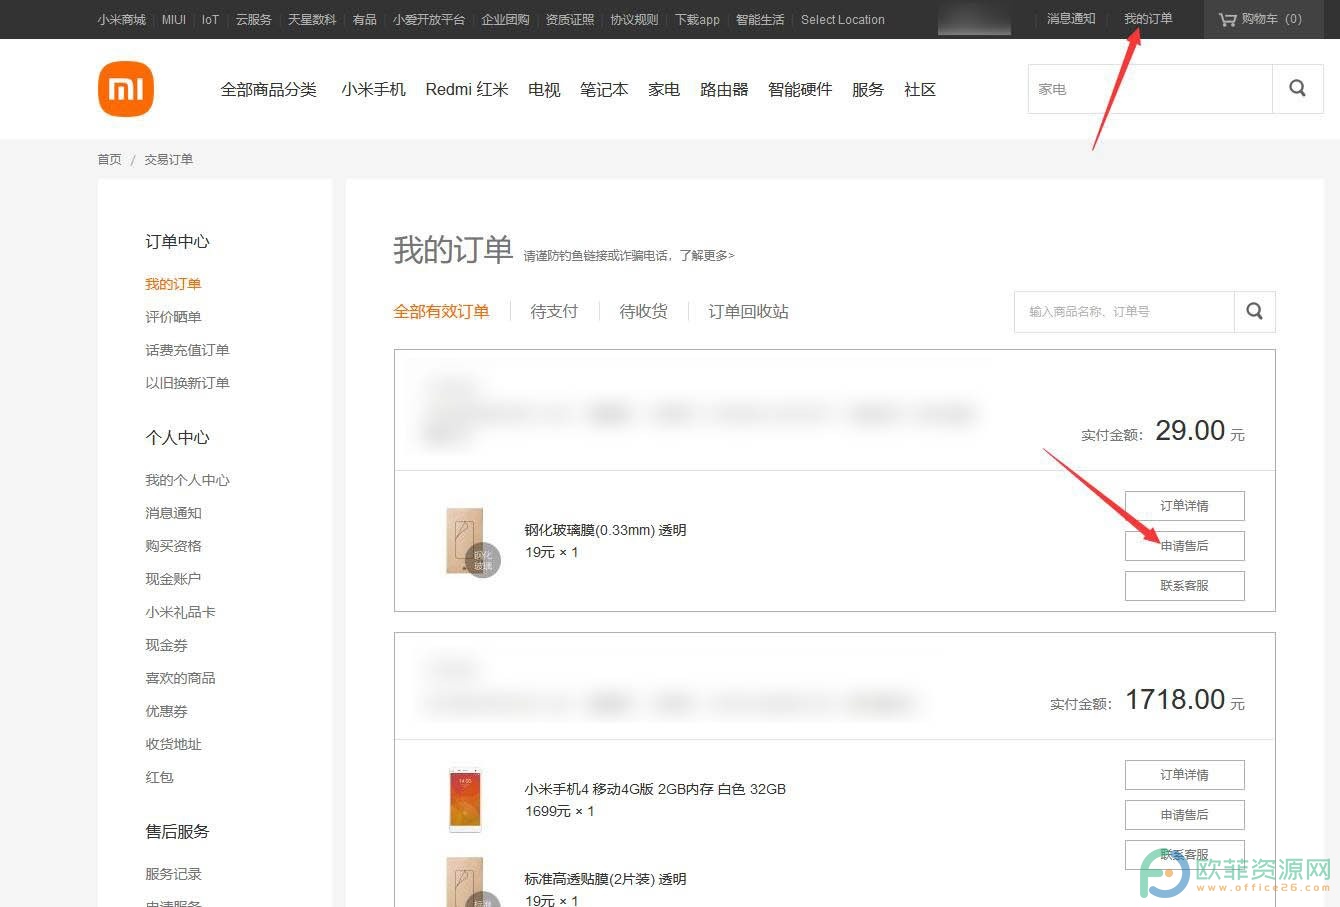Click the 小米手机4 phone thumbnail
This screenshot has height=907, width=1340.
coord(465,799)
